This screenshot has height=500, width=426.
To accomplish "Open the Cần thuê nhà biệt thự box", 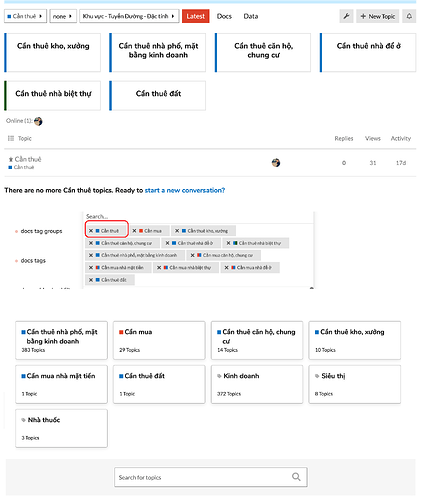I will [52, 96].
